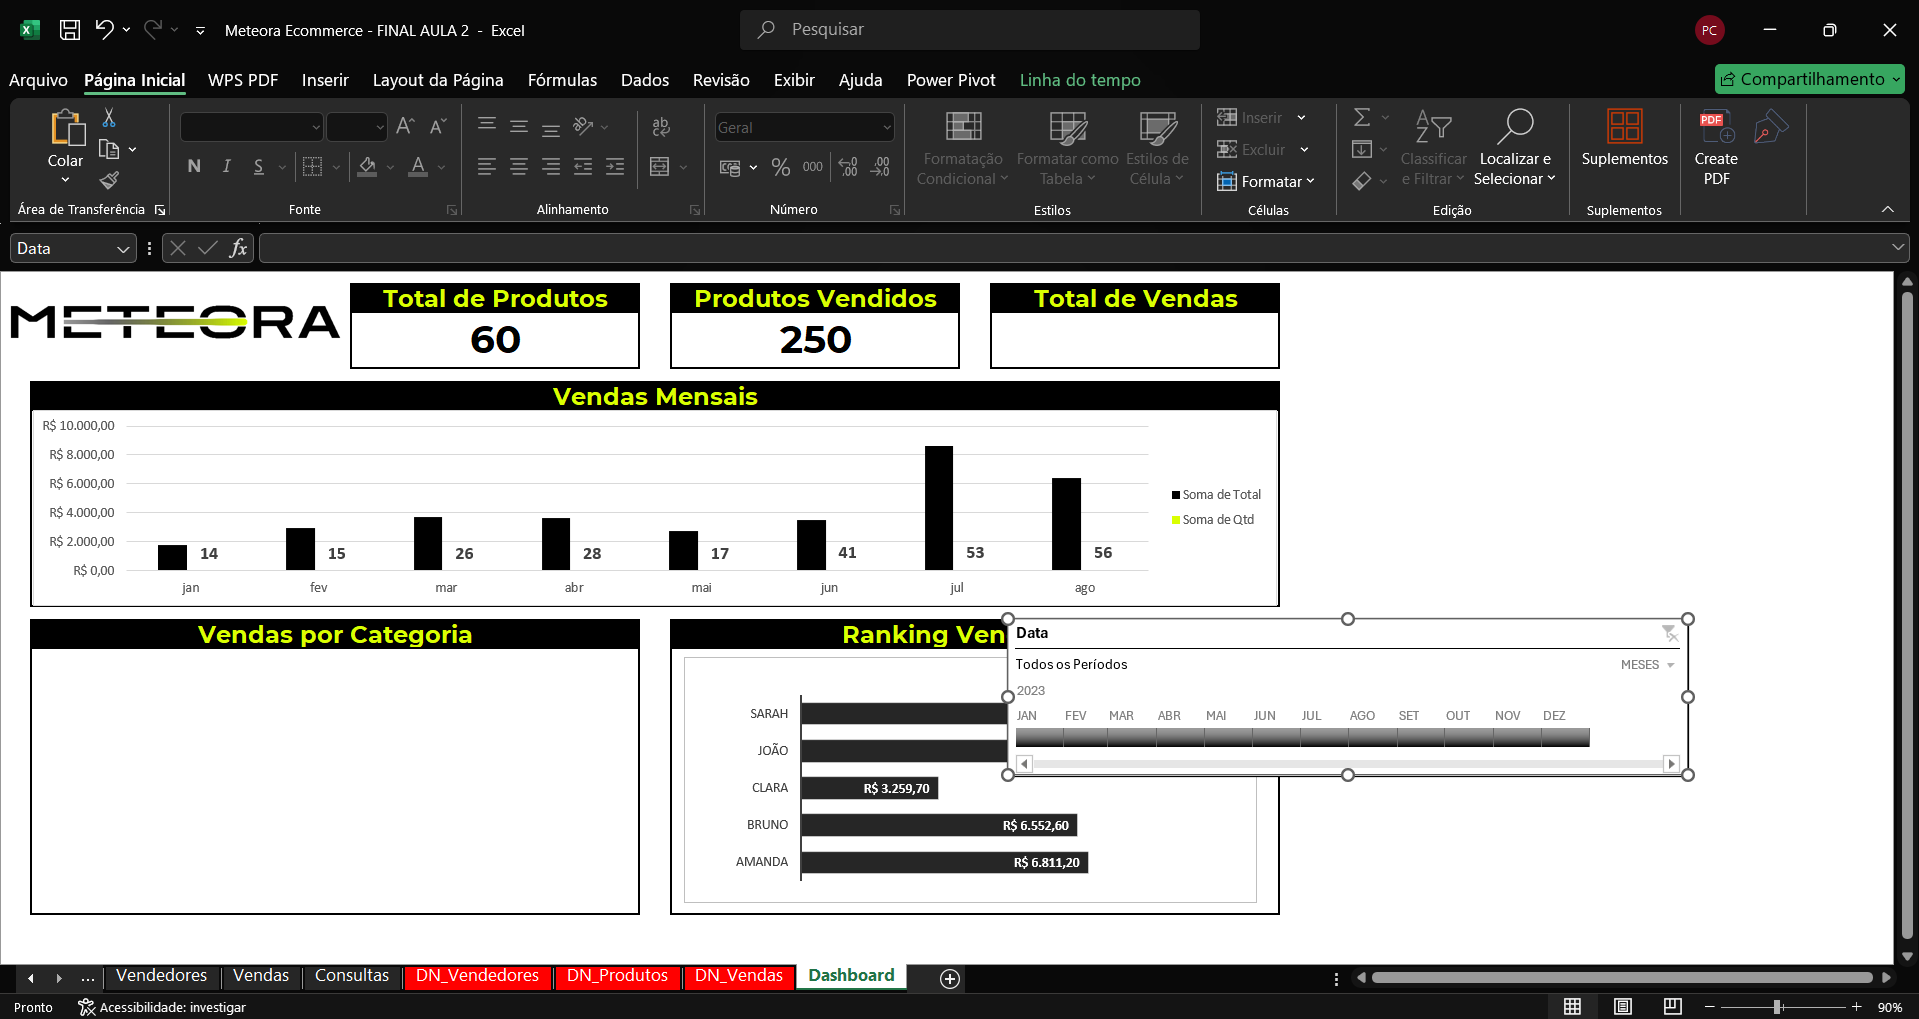Viewport: 1919px width, 1019px height.
Task: Click the wrap text icon
Action: coord(660,127)
